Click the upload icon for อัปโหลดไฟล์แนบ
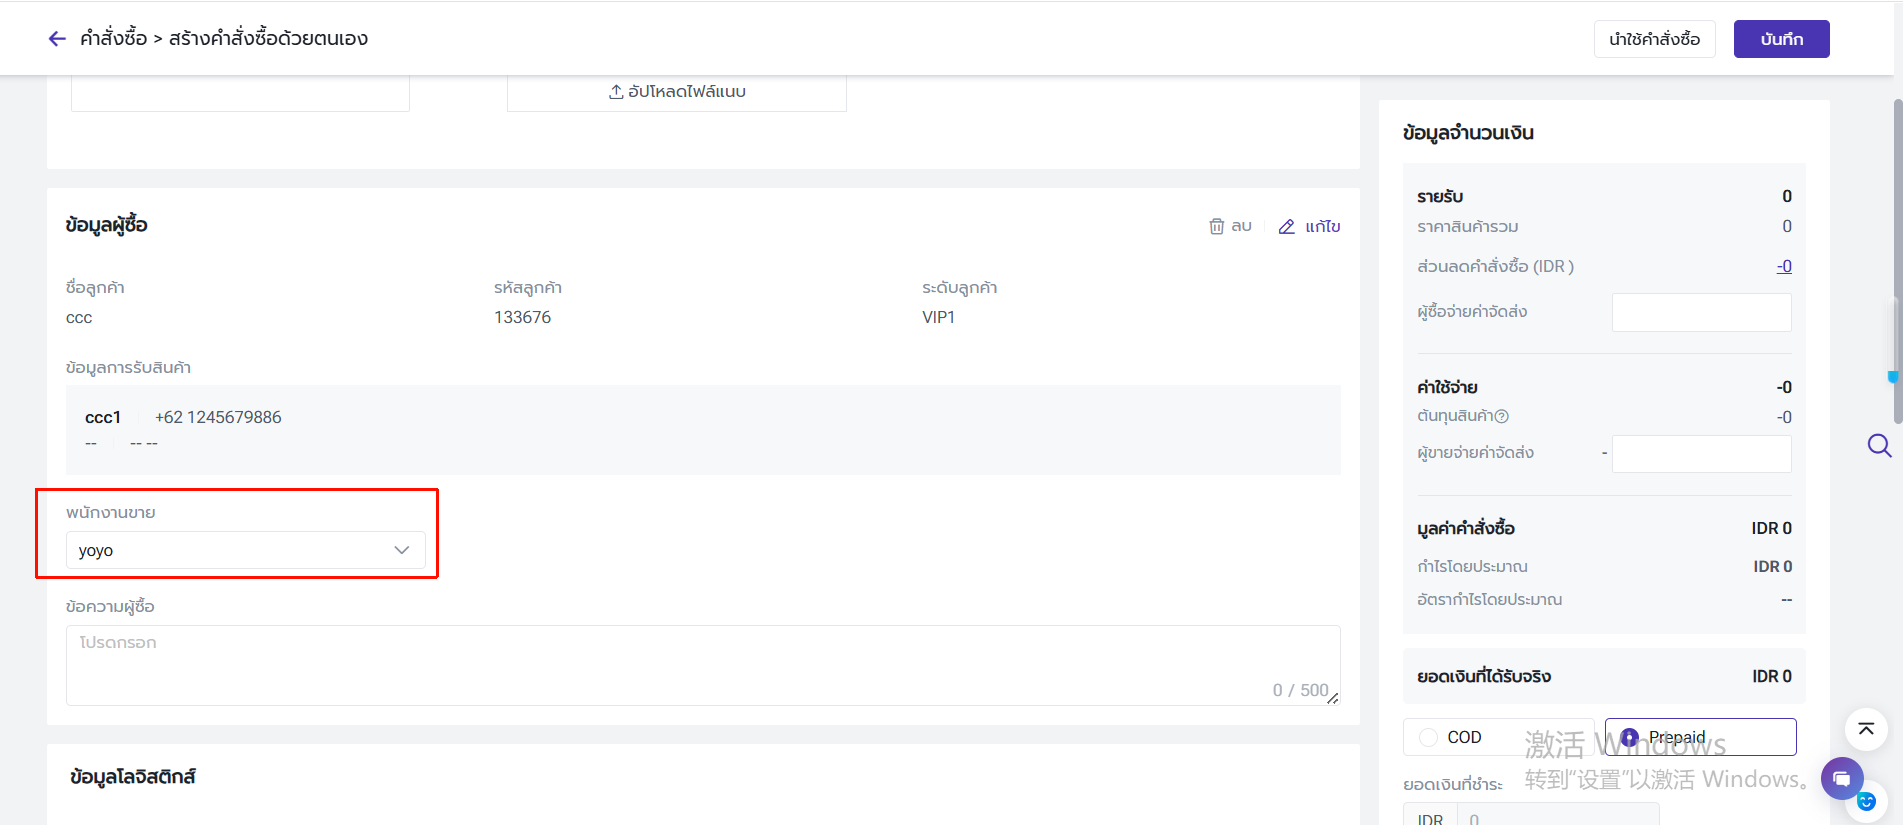Viewport: 1903px width, 825px height. click(x=616, y=92)
